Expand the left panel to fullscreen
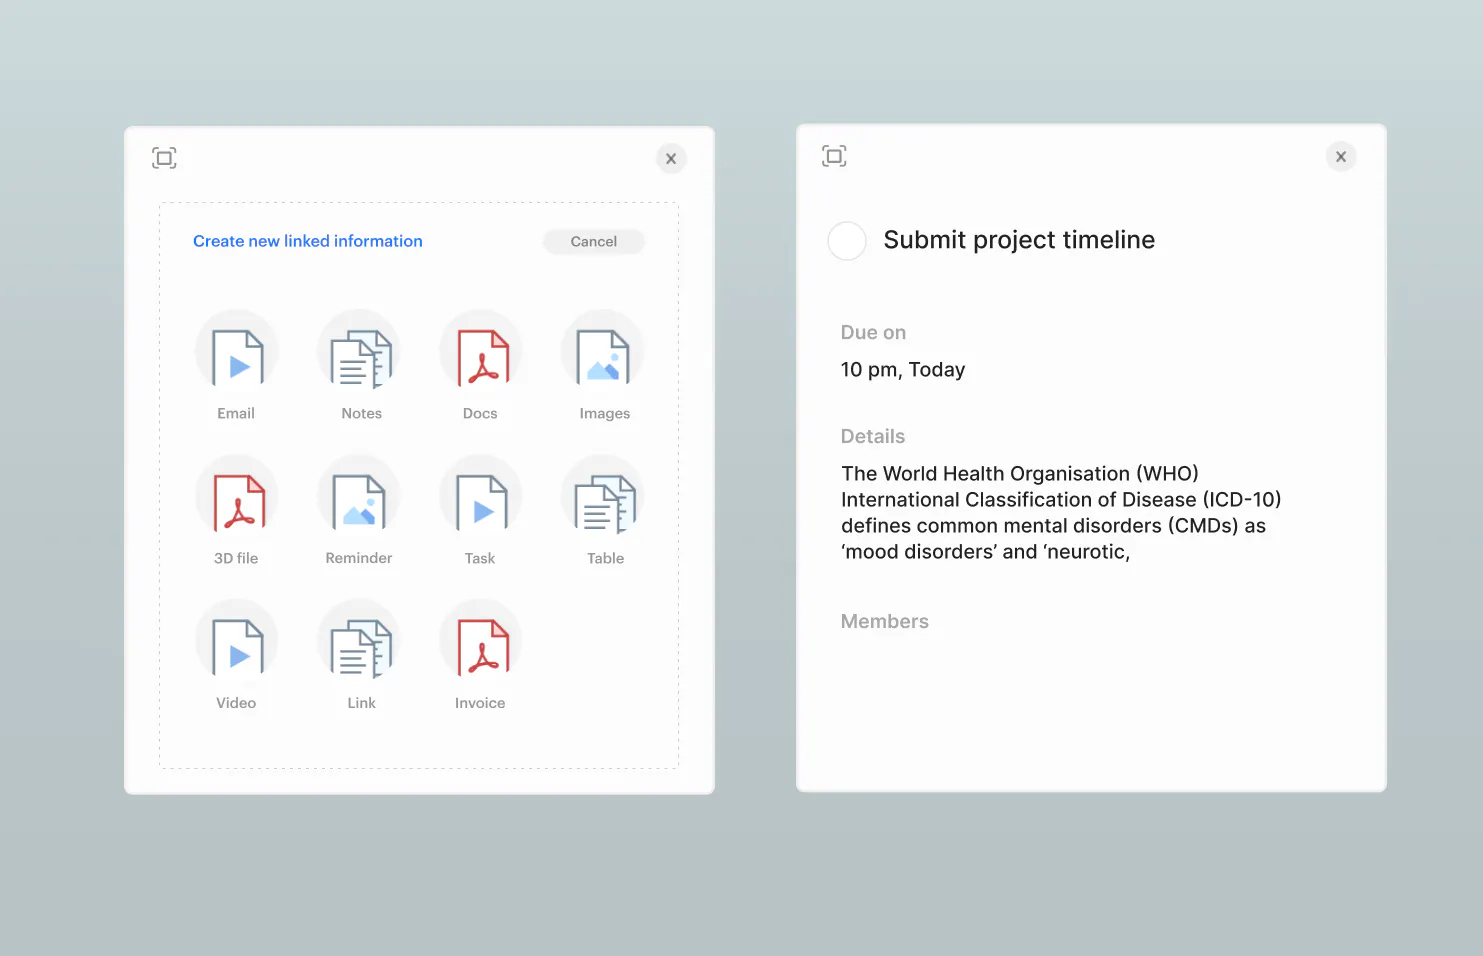 tap(164, 158)
